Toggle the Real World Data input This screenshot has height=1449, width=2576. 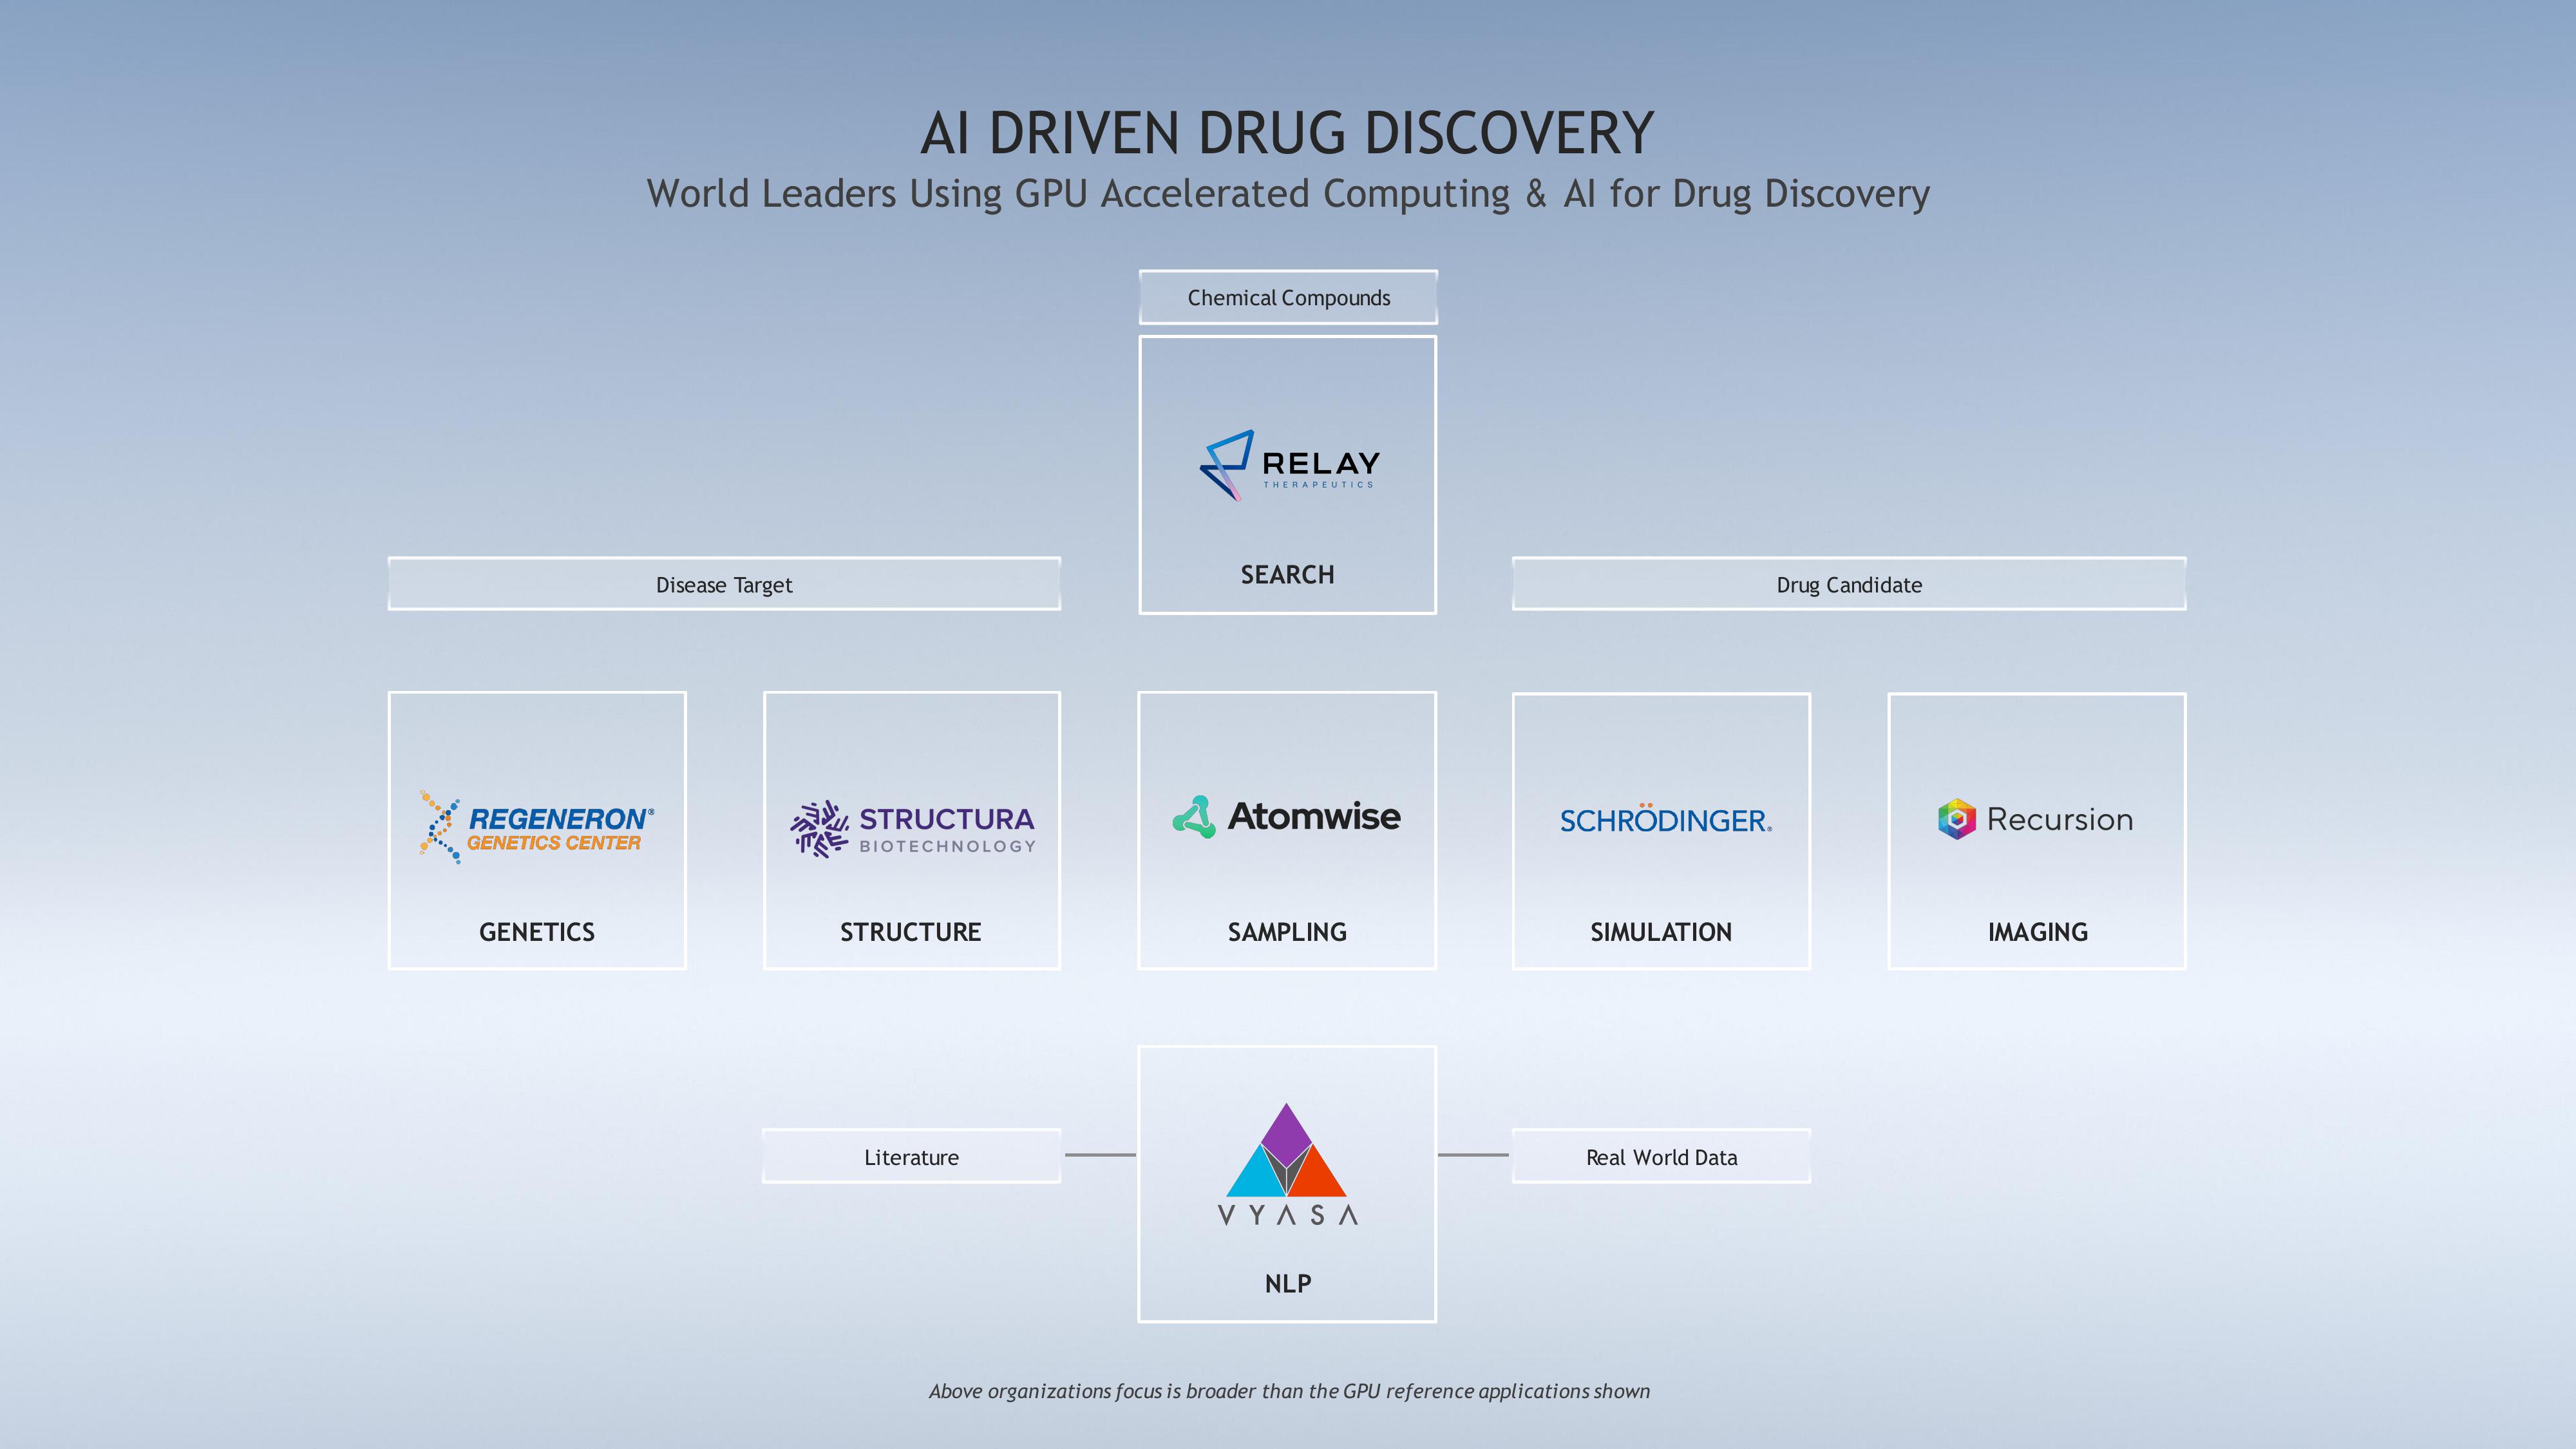(x=1660, y=1157)
